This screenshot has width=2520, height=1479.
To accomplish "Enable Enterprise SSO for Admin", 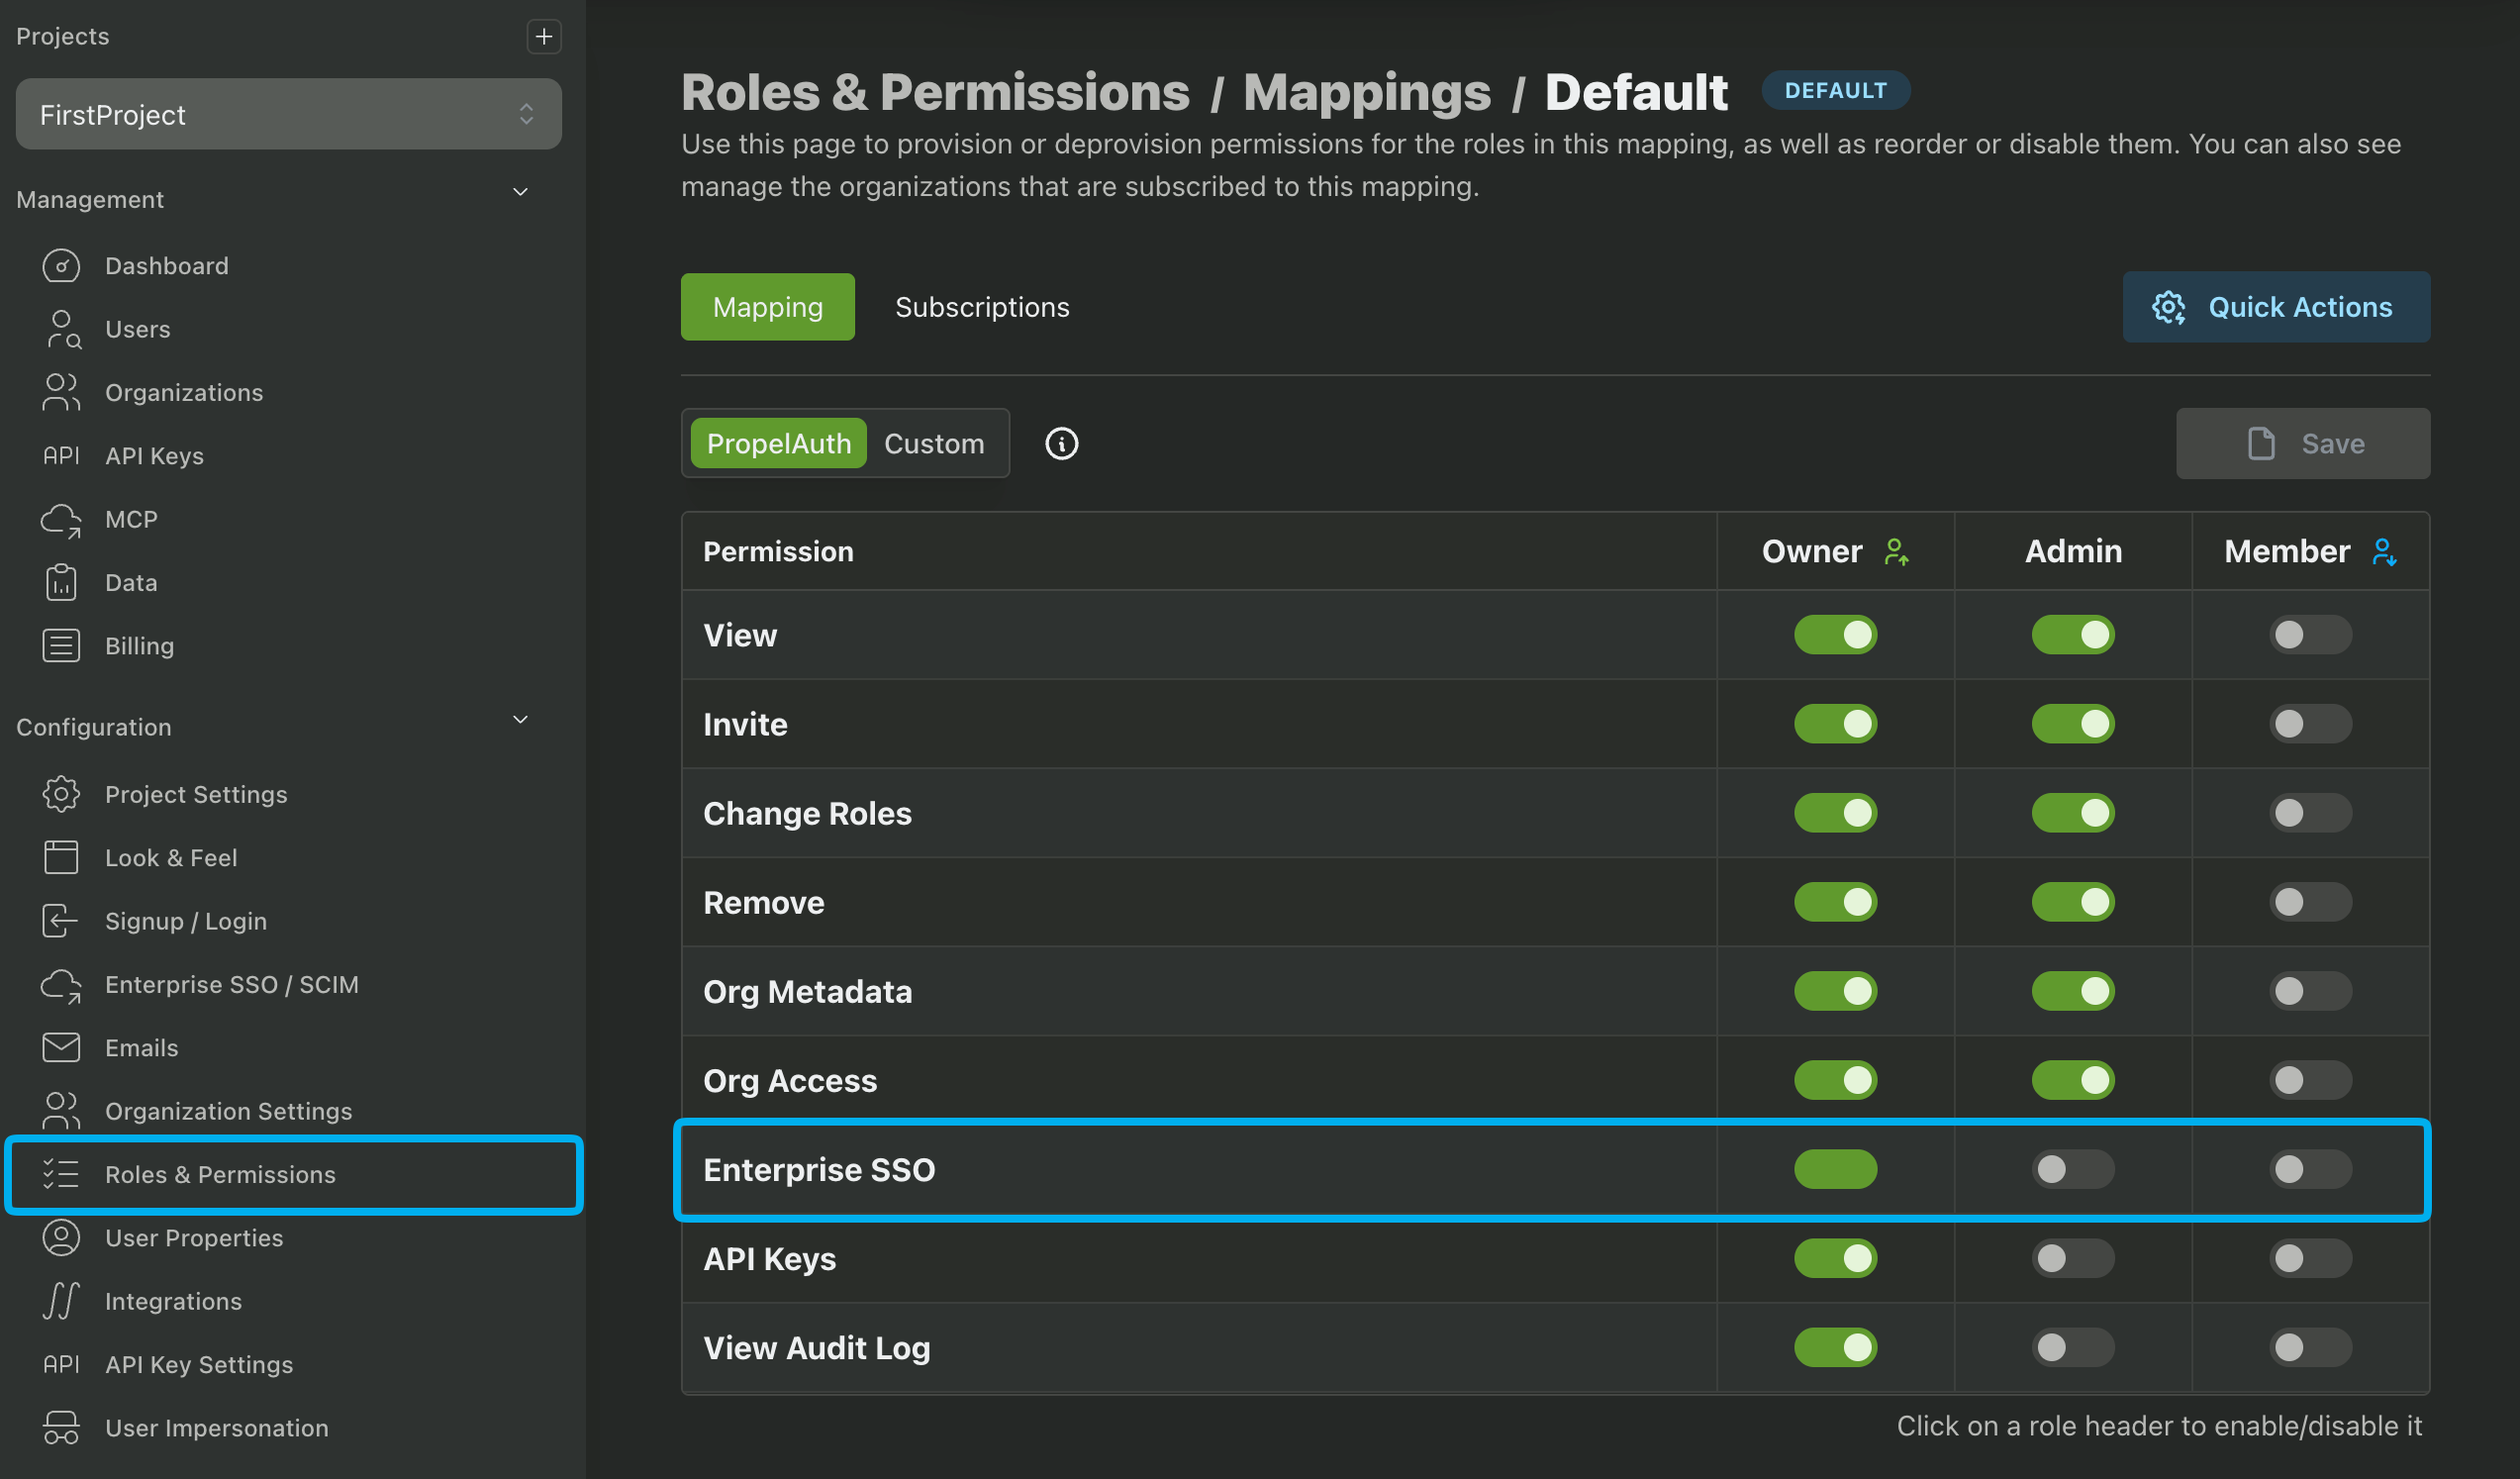I will click(x=2073, y=1169).
